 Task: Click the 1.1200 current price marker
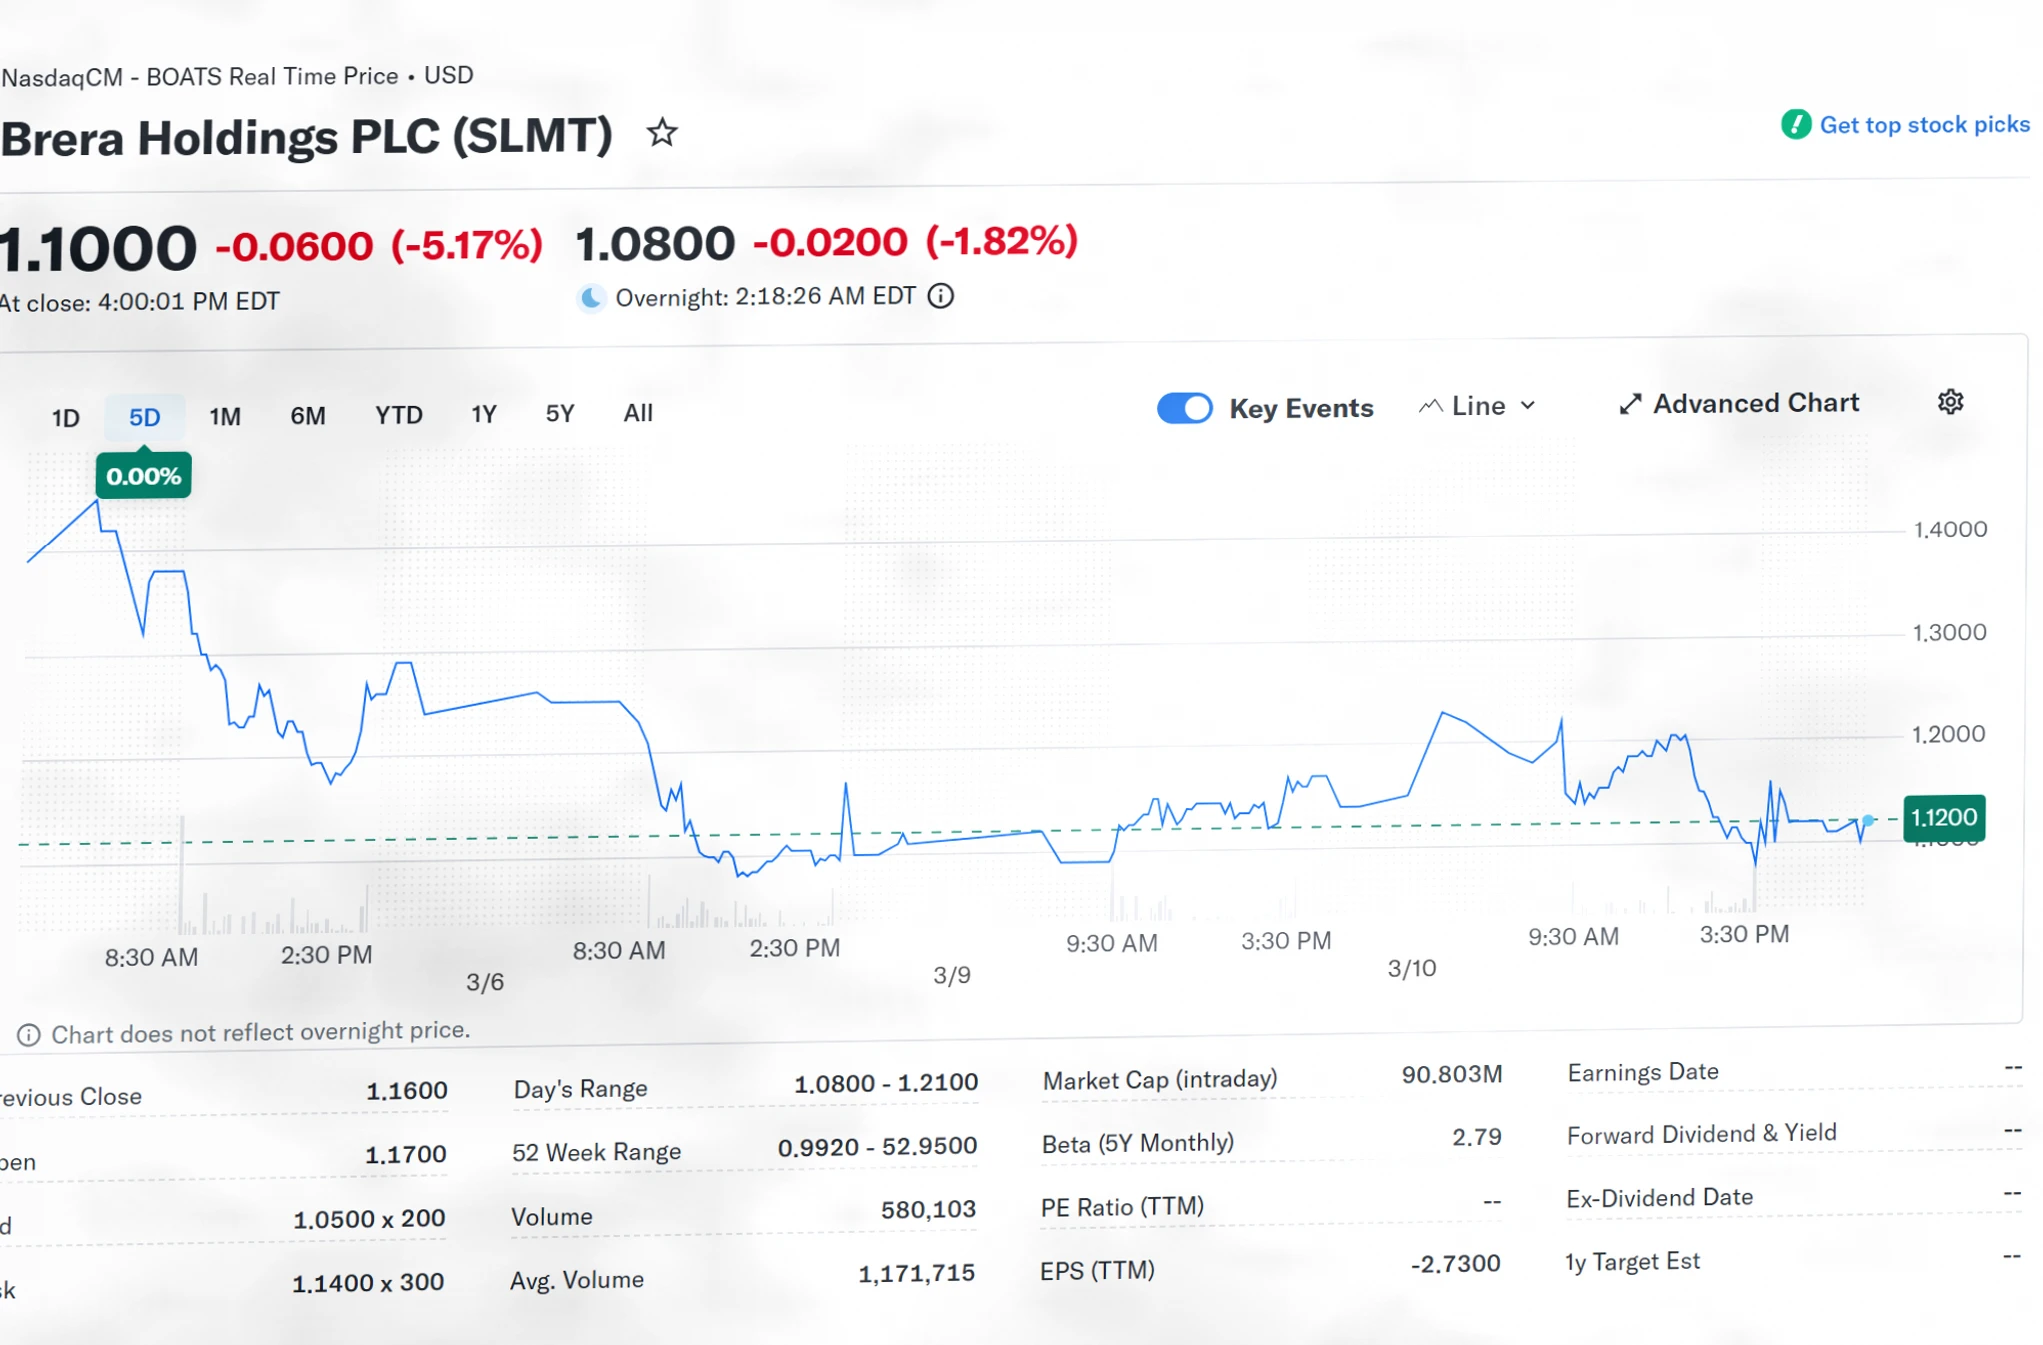[1944, 817]
